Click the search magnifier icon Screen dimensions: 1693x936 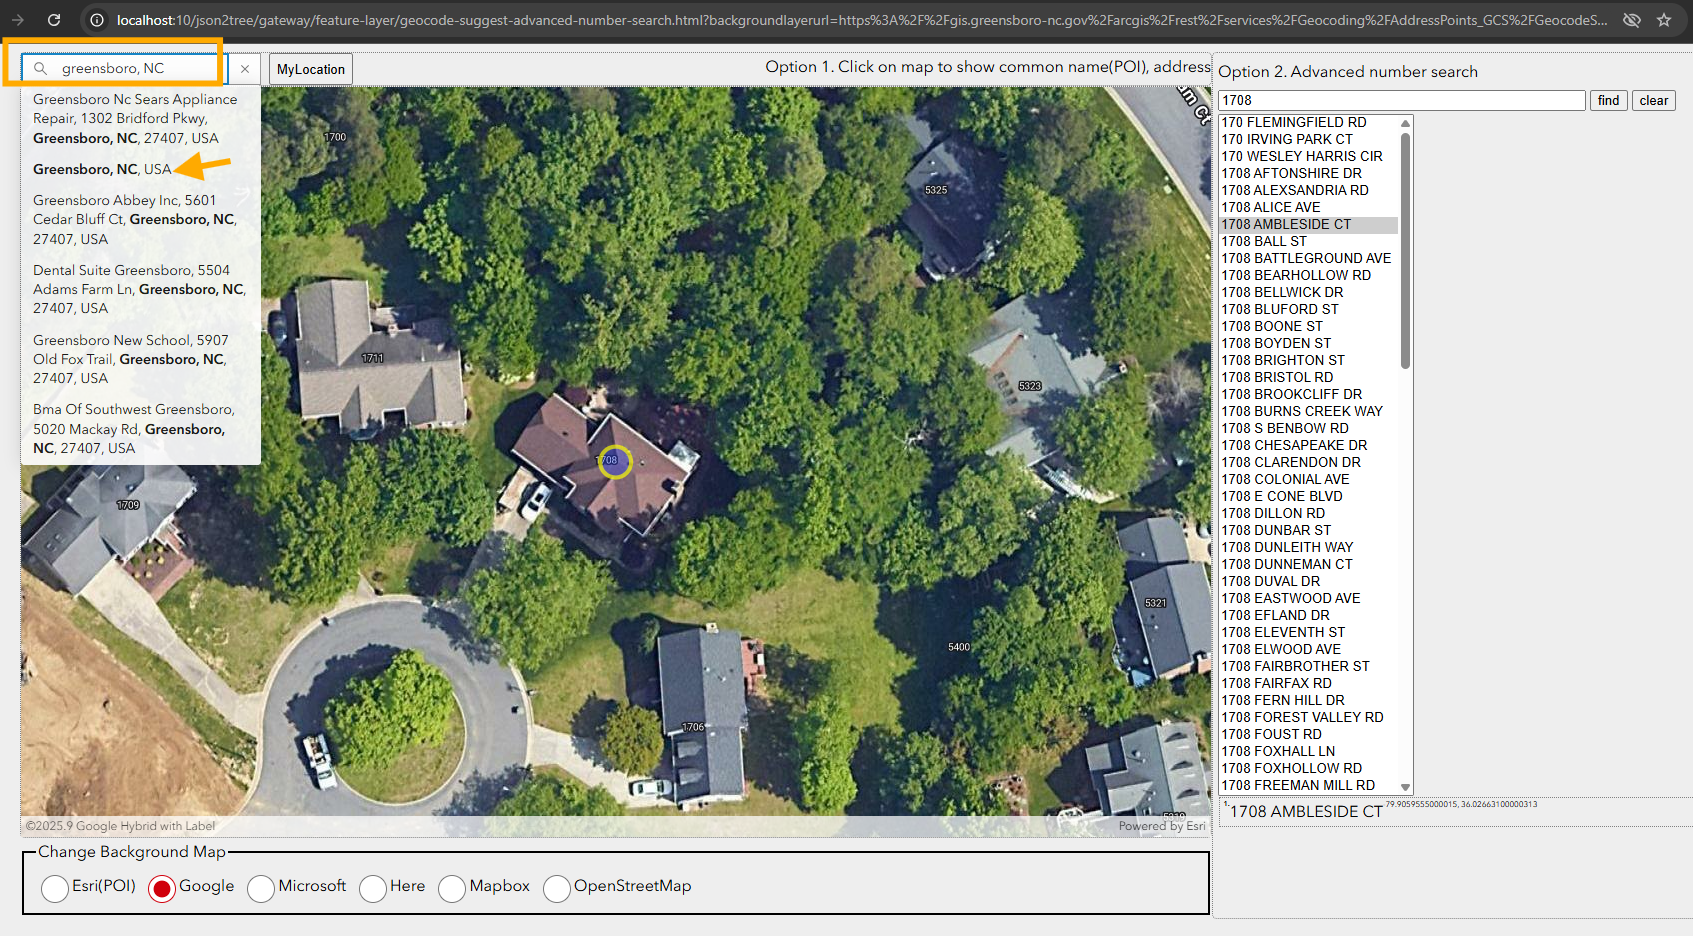pos(41,69)
